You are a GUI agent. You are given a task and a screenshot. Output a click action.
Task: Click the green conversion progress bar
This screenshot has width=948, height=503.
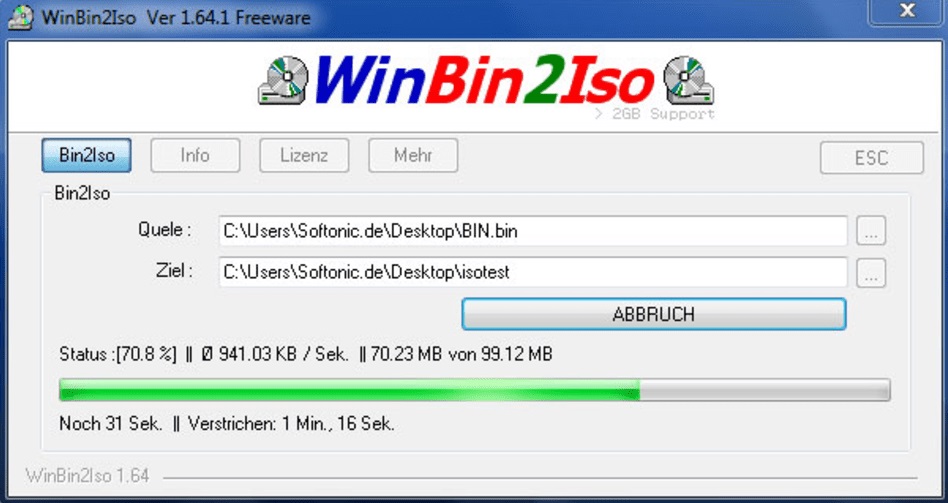pyautogui.click(x=475, y=390)
